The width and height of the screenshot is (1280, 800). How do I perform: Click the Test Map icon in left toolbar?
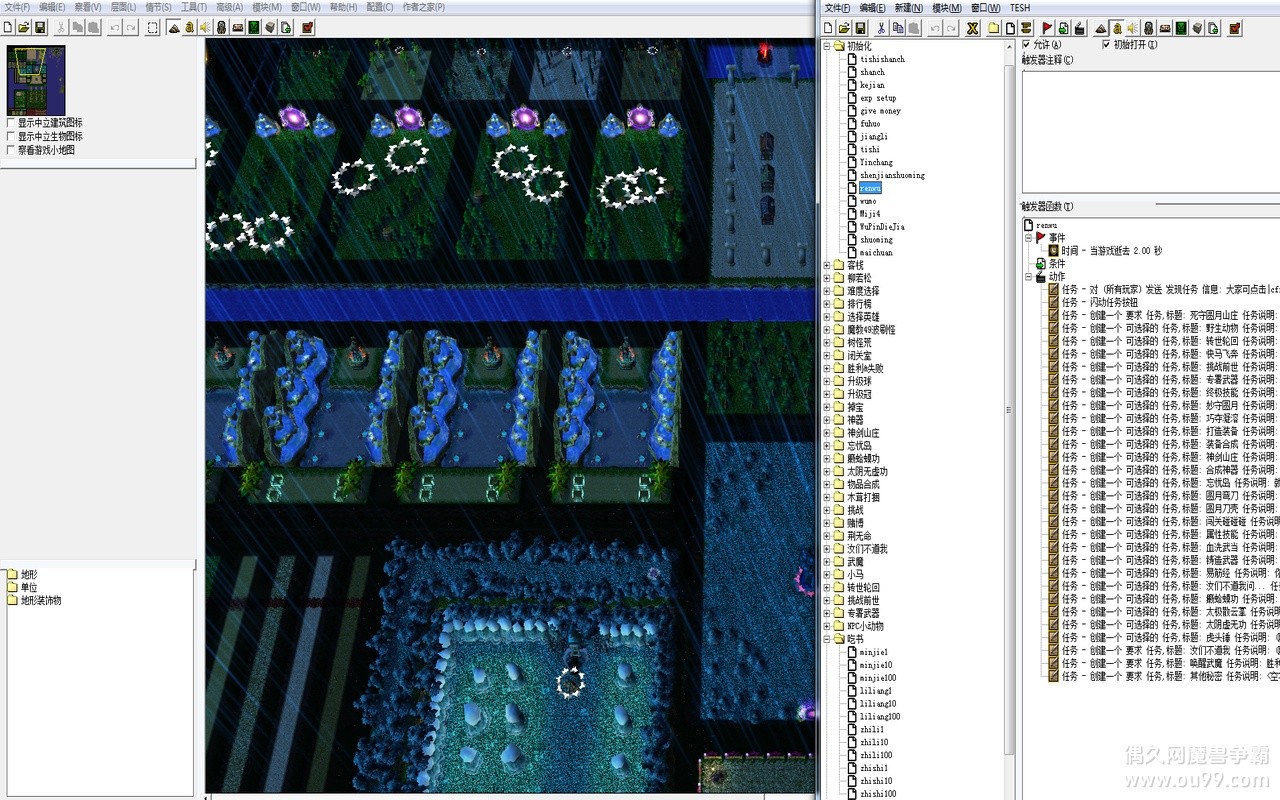tap(307, 28)
